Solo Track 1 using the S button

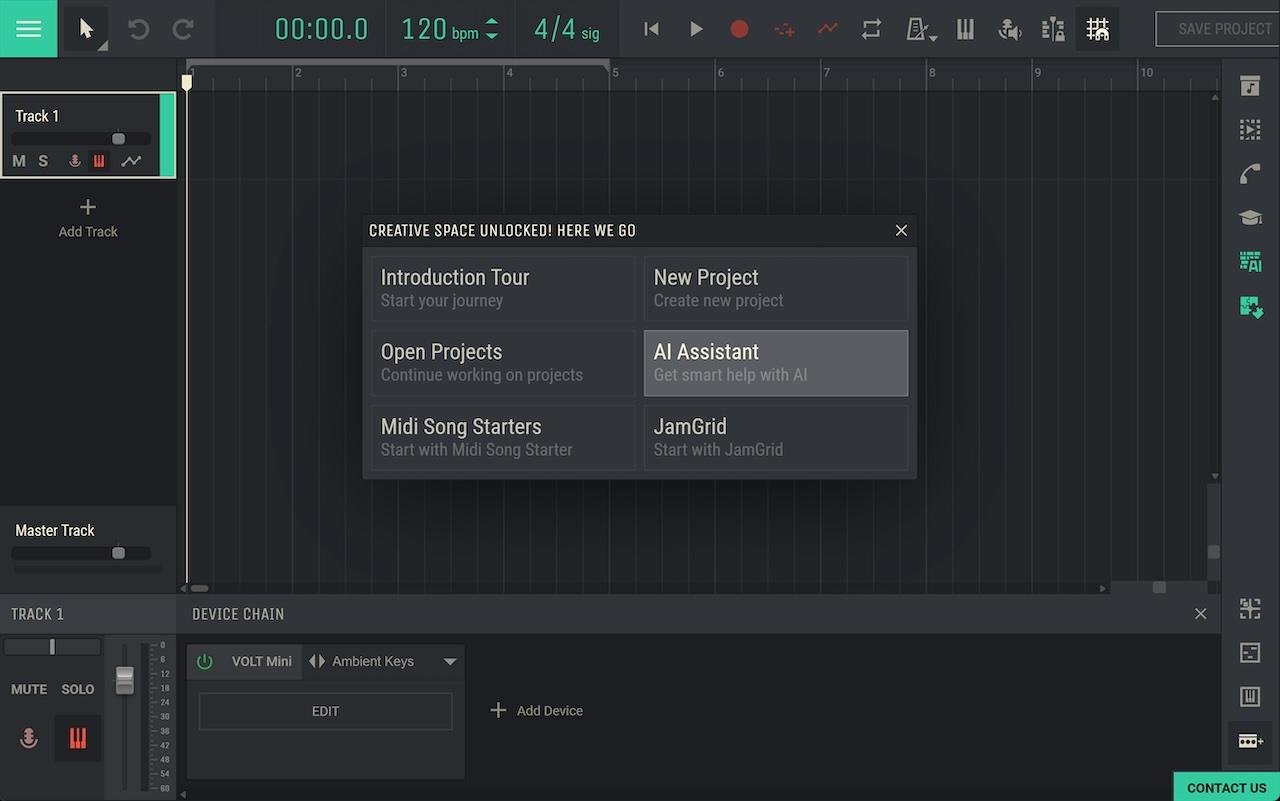[43, 161]
